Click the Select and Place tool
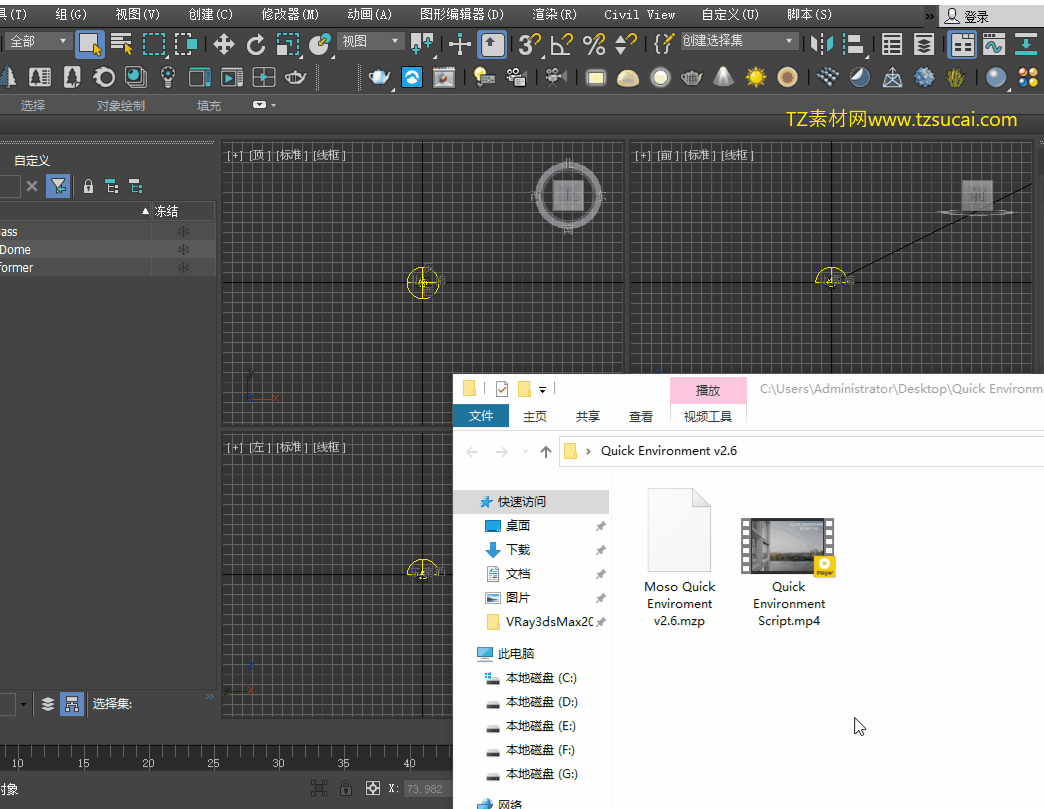 (320, 44)
